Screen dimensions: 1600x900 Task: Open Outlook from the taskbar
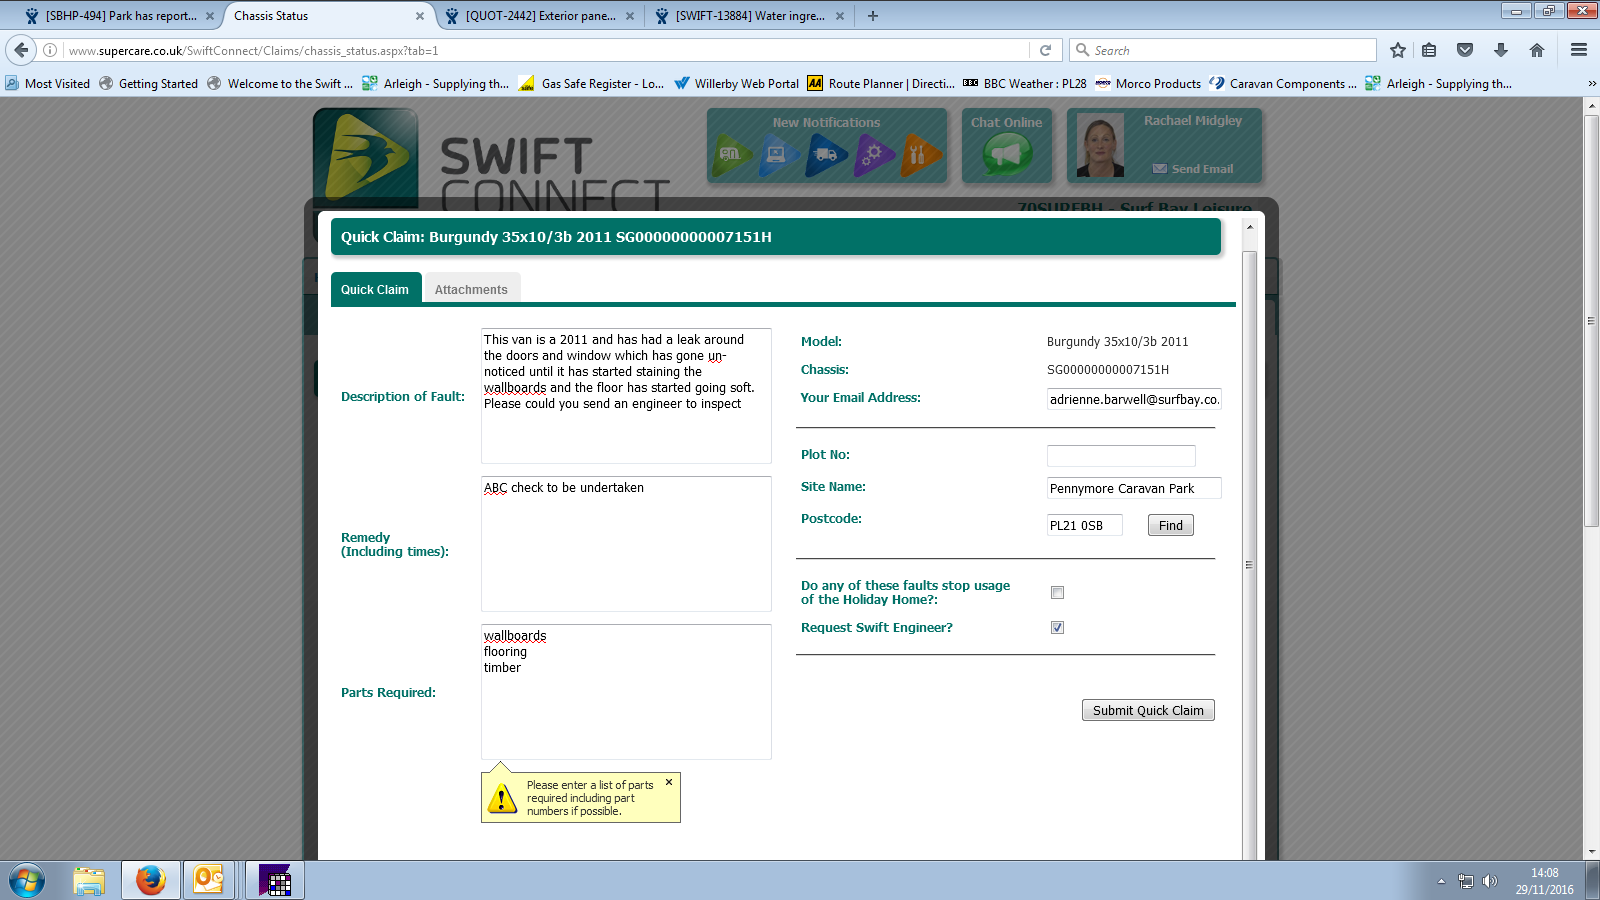[x=209, y=881]
